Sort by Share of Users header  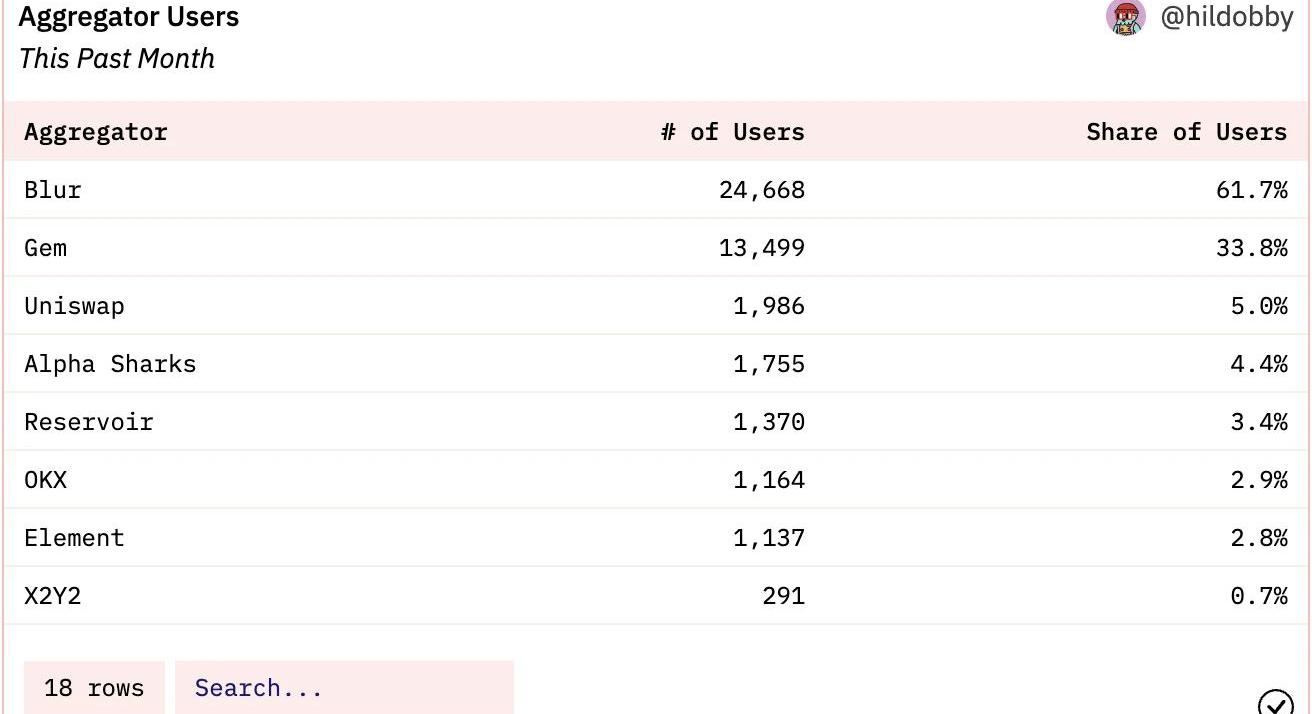point(1187,132)
